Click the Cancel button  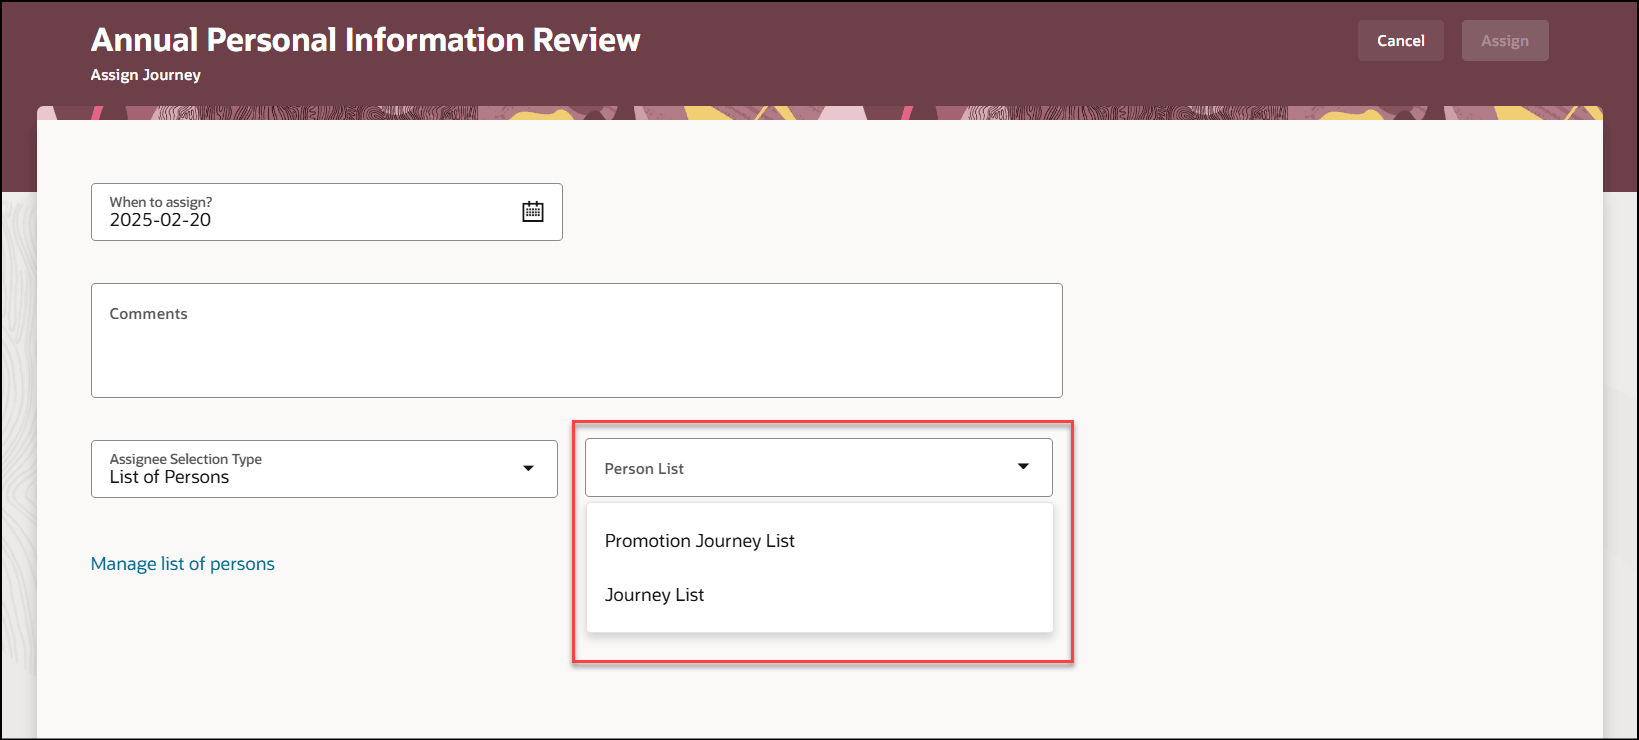pos(1400,41)
